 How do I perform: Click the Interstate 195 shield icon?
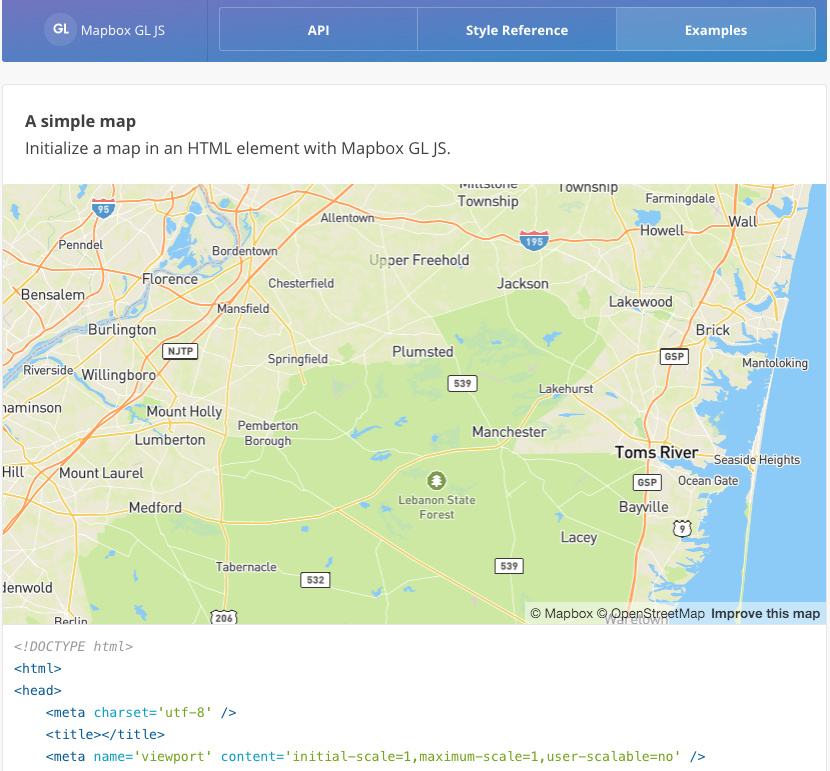tap(534, 241)
